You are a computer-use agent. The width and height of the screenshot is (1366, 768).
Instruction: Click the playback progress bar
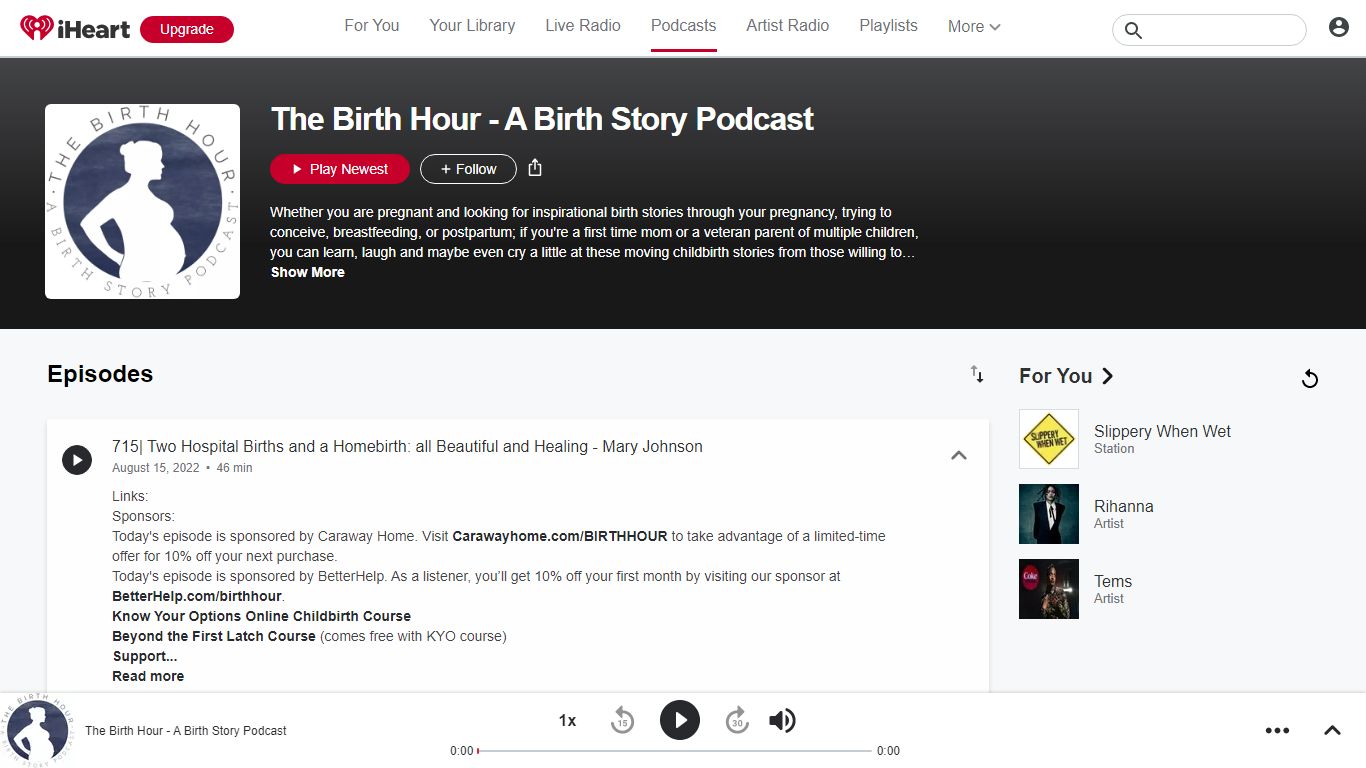[675, 750]
